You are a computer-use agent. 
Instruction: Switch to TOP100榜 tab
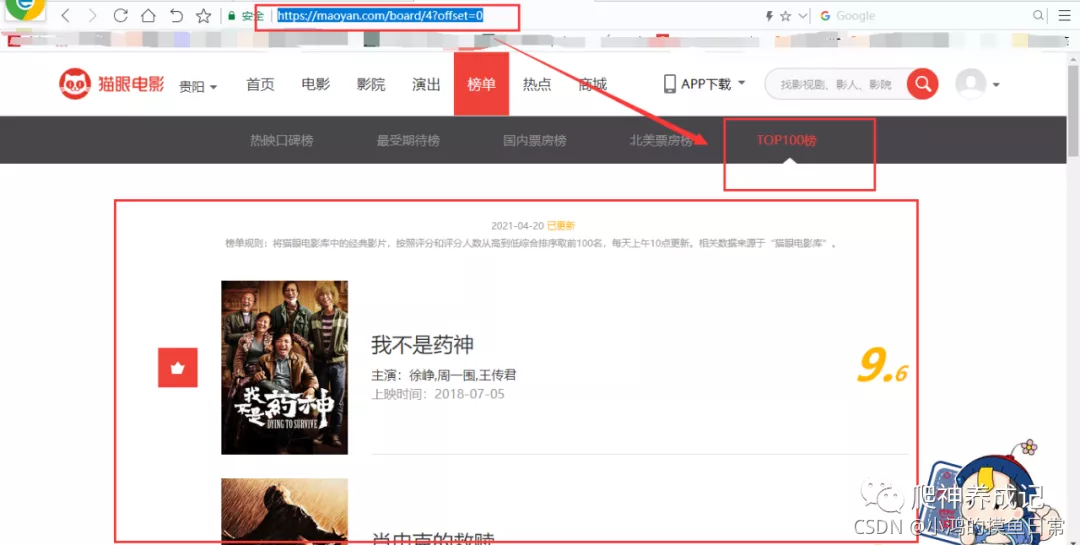coord(787,141)
